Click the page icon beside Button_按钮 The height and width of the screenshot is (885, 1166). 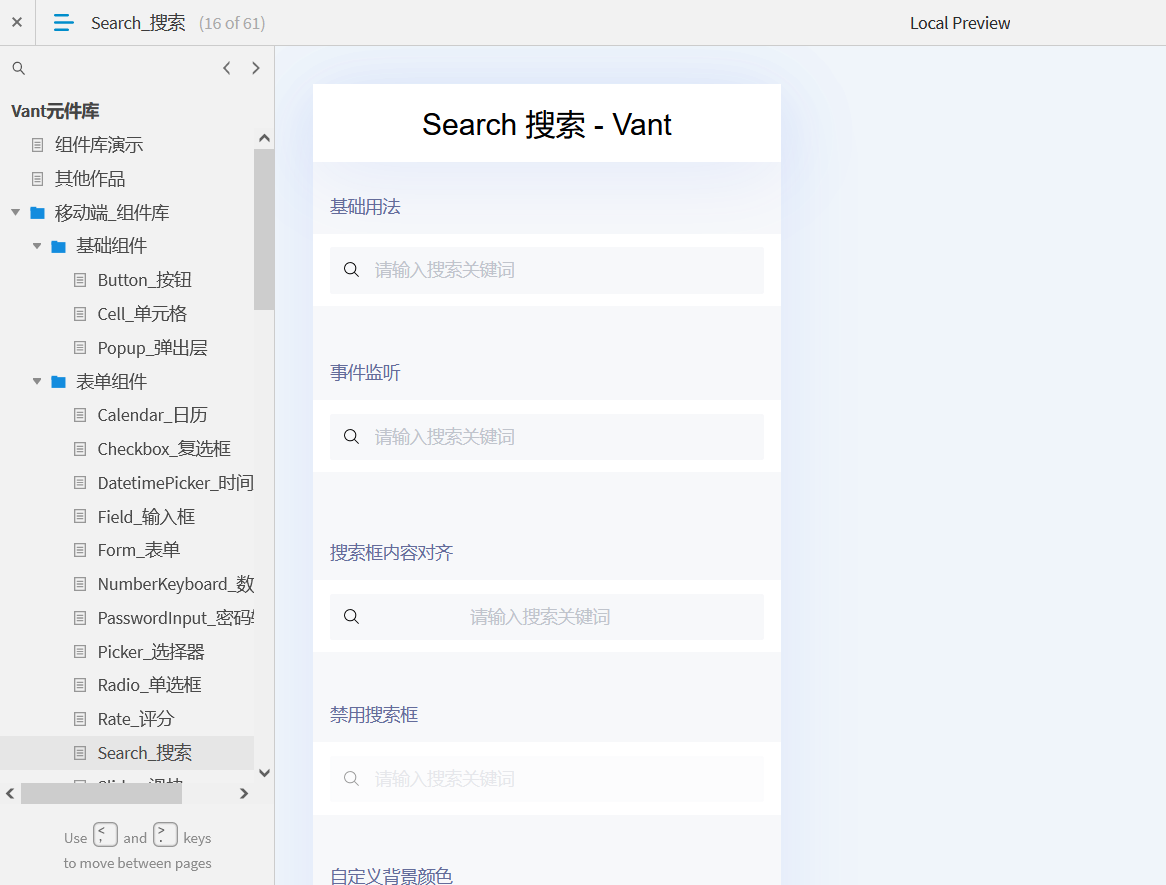[80, 280]
